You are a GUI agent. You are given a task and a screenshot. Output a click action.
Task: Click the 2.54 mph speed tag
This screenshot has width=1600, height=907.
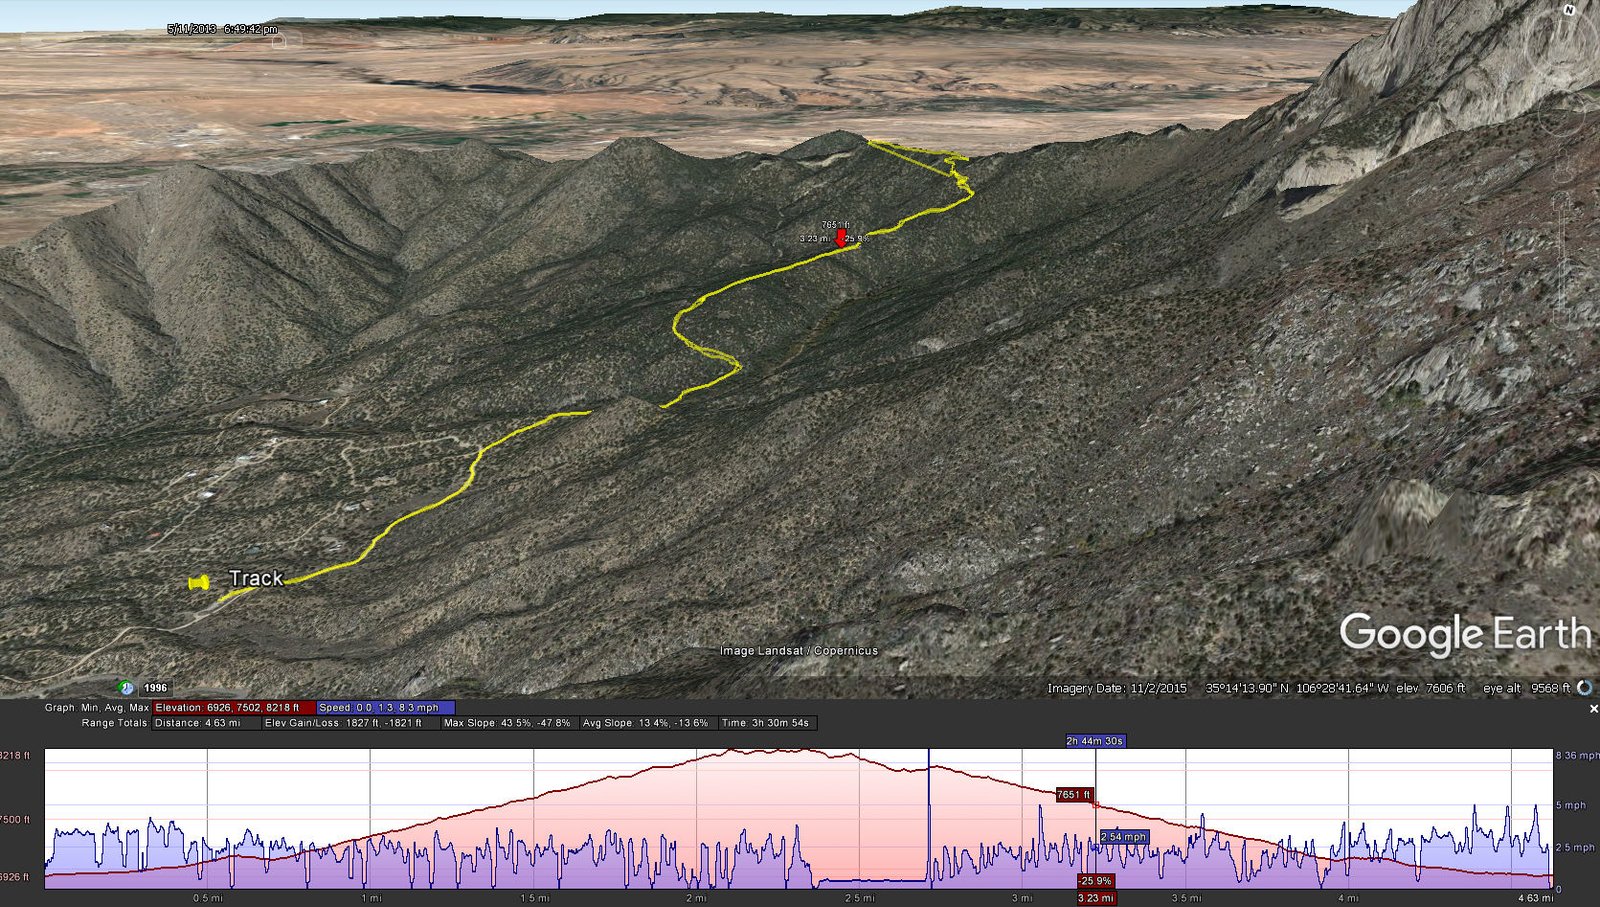tap(1124, 837)
